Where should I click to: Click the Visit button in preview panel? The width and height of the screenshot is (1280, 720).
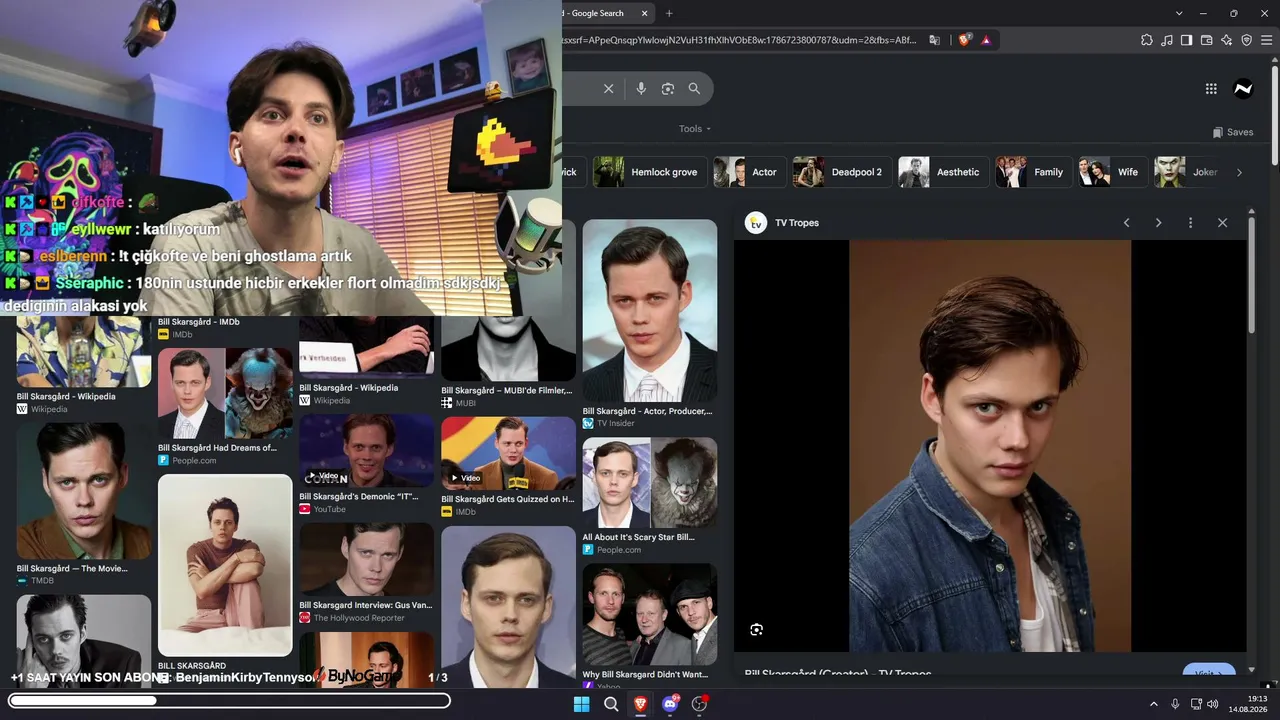pos(1208,673)
